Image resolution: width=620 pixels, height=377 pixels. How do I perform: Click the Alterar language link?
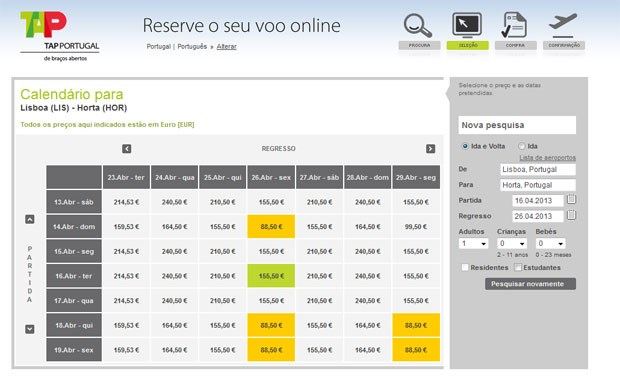pyautogui.click(x=227, y=47)
